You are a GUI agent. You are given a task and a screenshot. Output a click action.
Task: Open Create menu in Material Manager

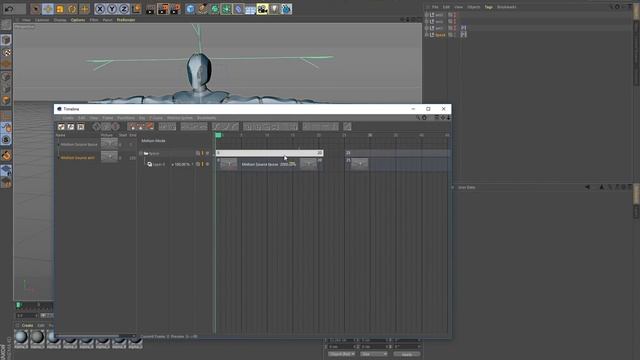[x=27, y=325]
